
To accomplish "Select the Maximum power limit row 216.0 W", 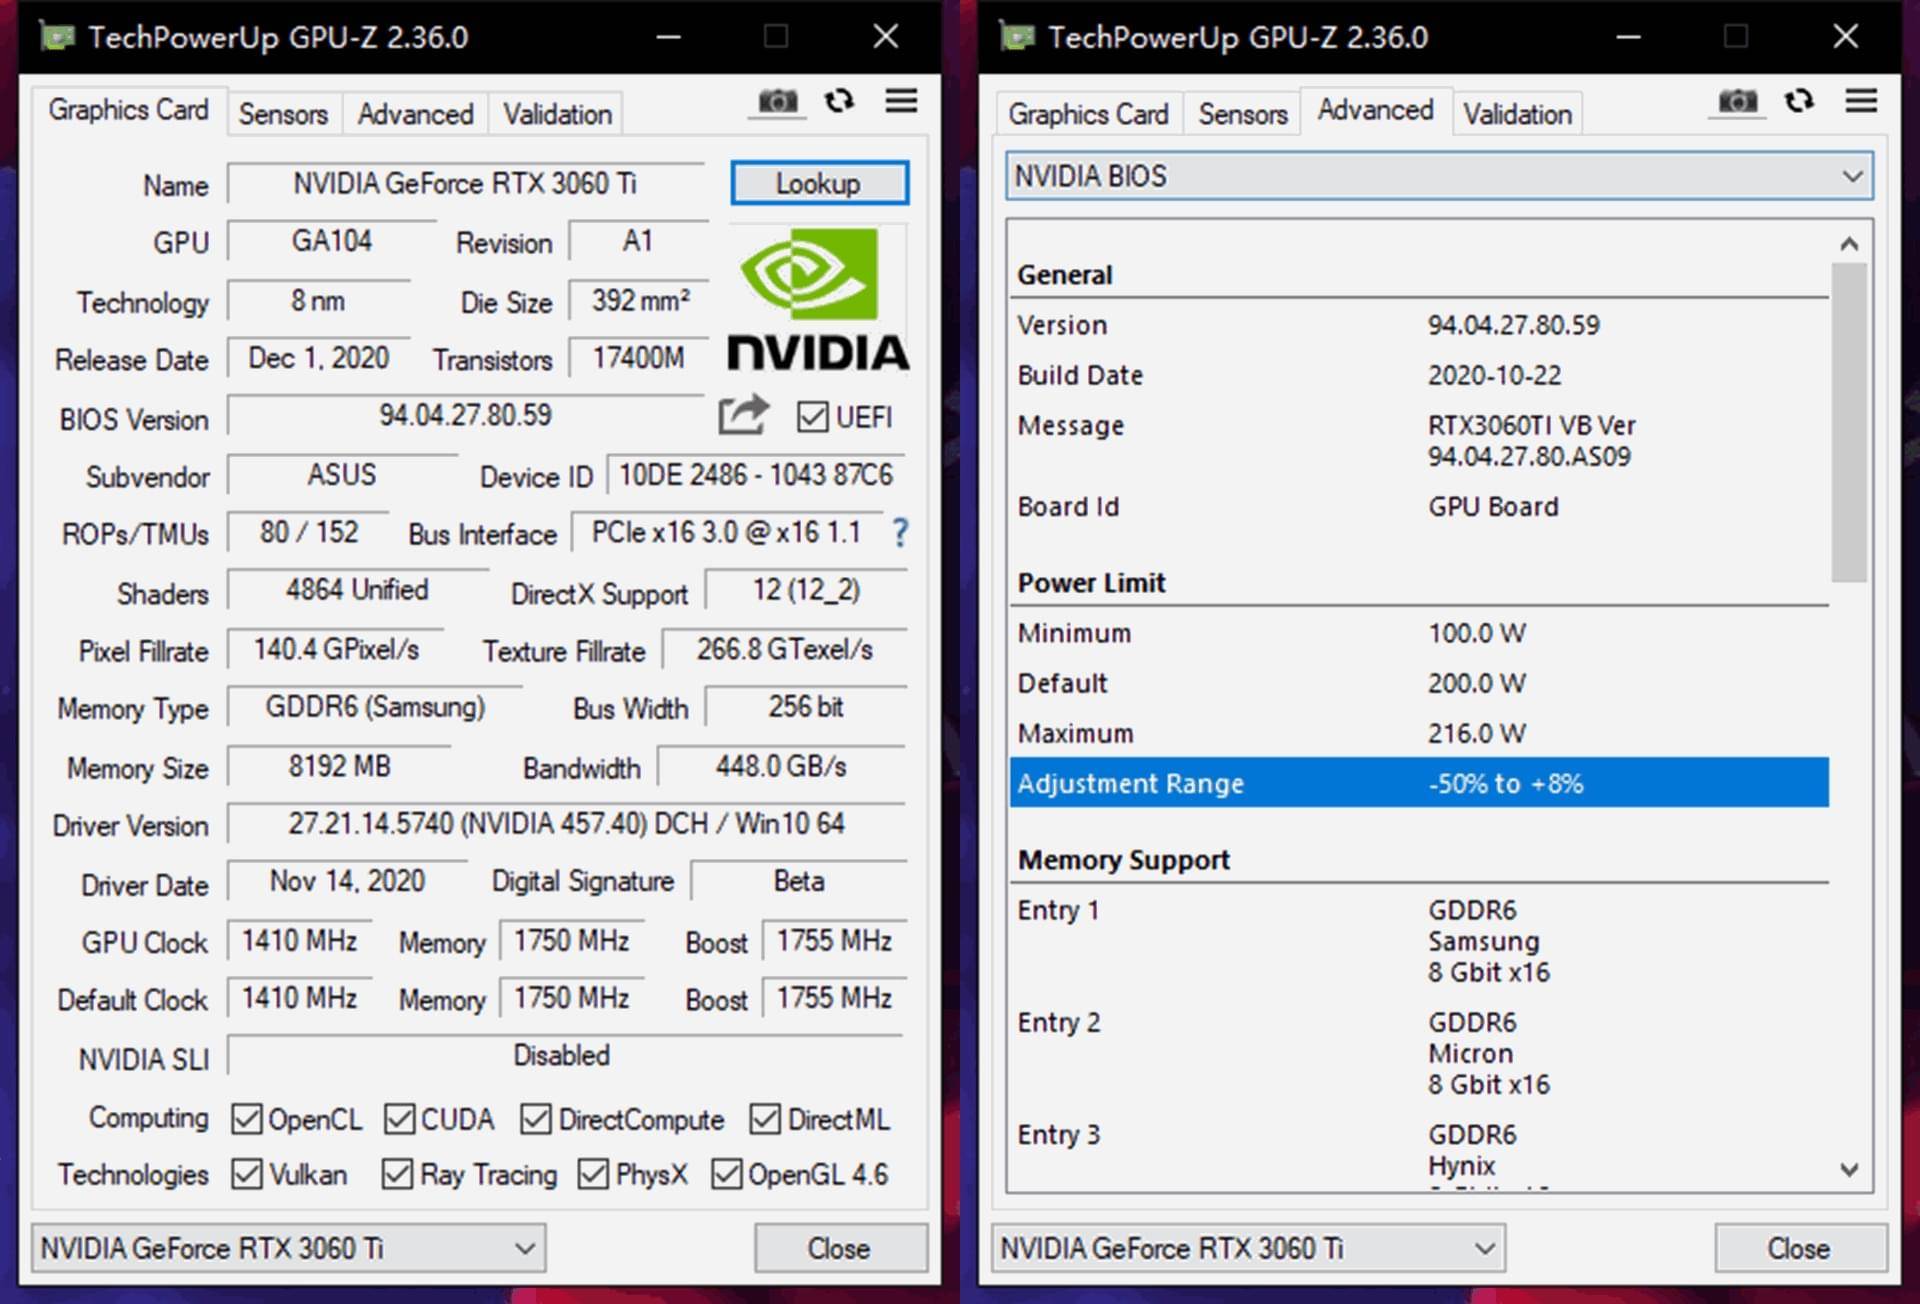I will [1419, 733].
